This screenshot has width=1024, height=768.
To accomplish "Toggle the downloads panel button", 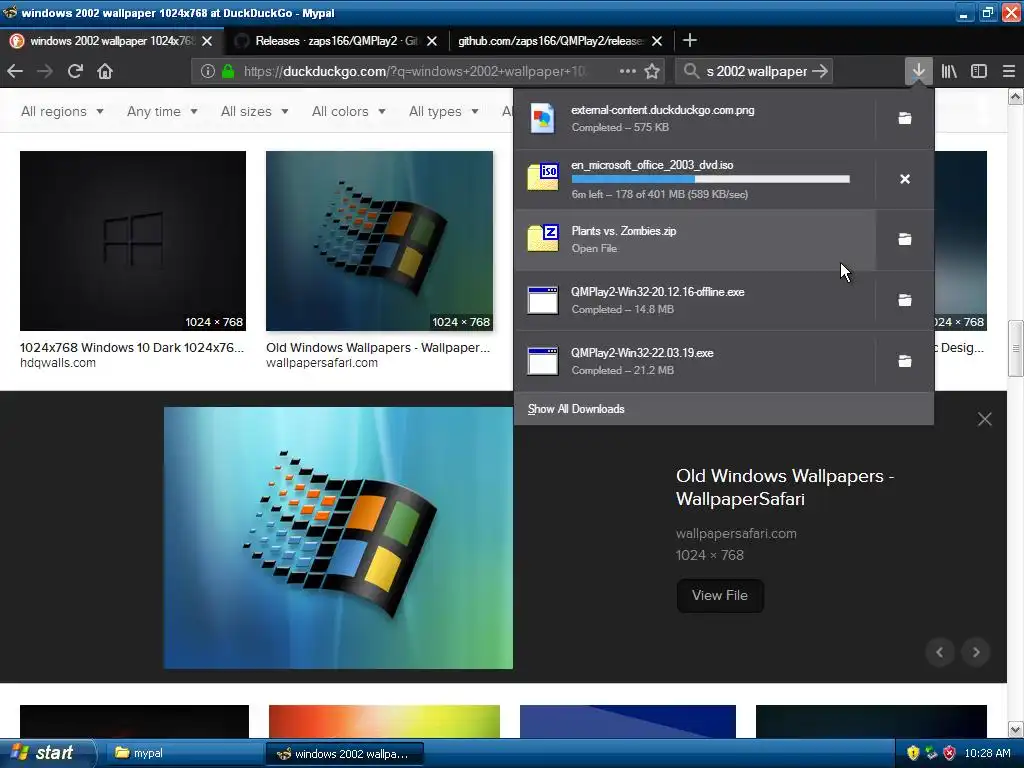I will [918, 71].
